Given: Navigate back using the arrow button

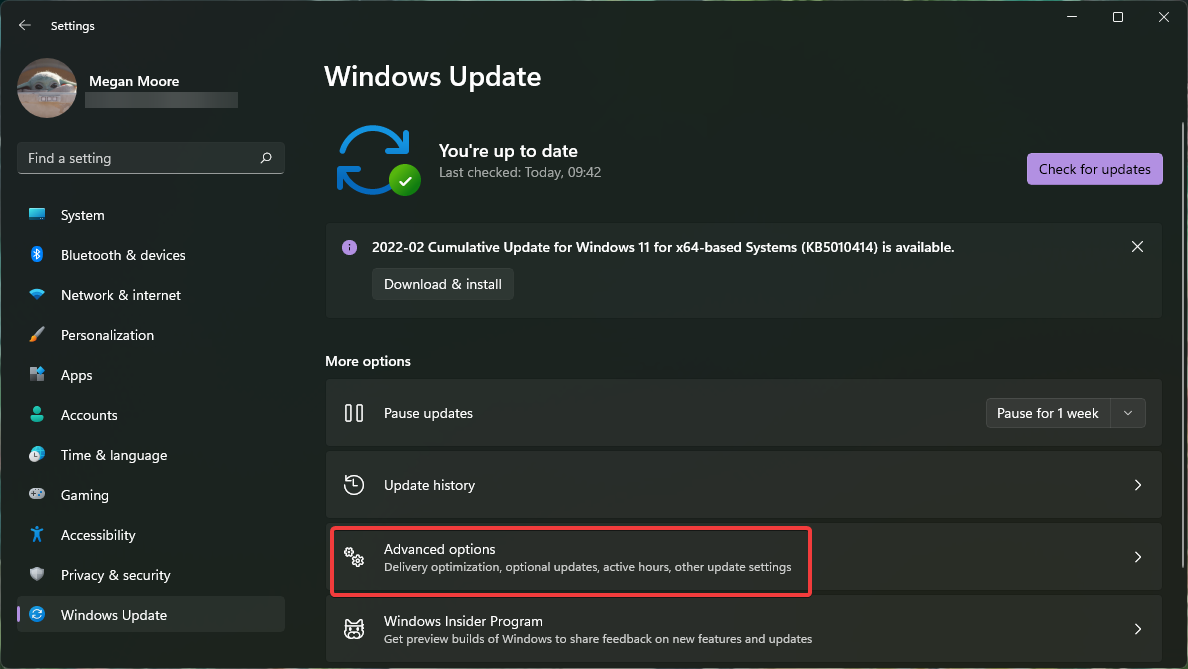Looking at the screenshot, I should (24, 25).
